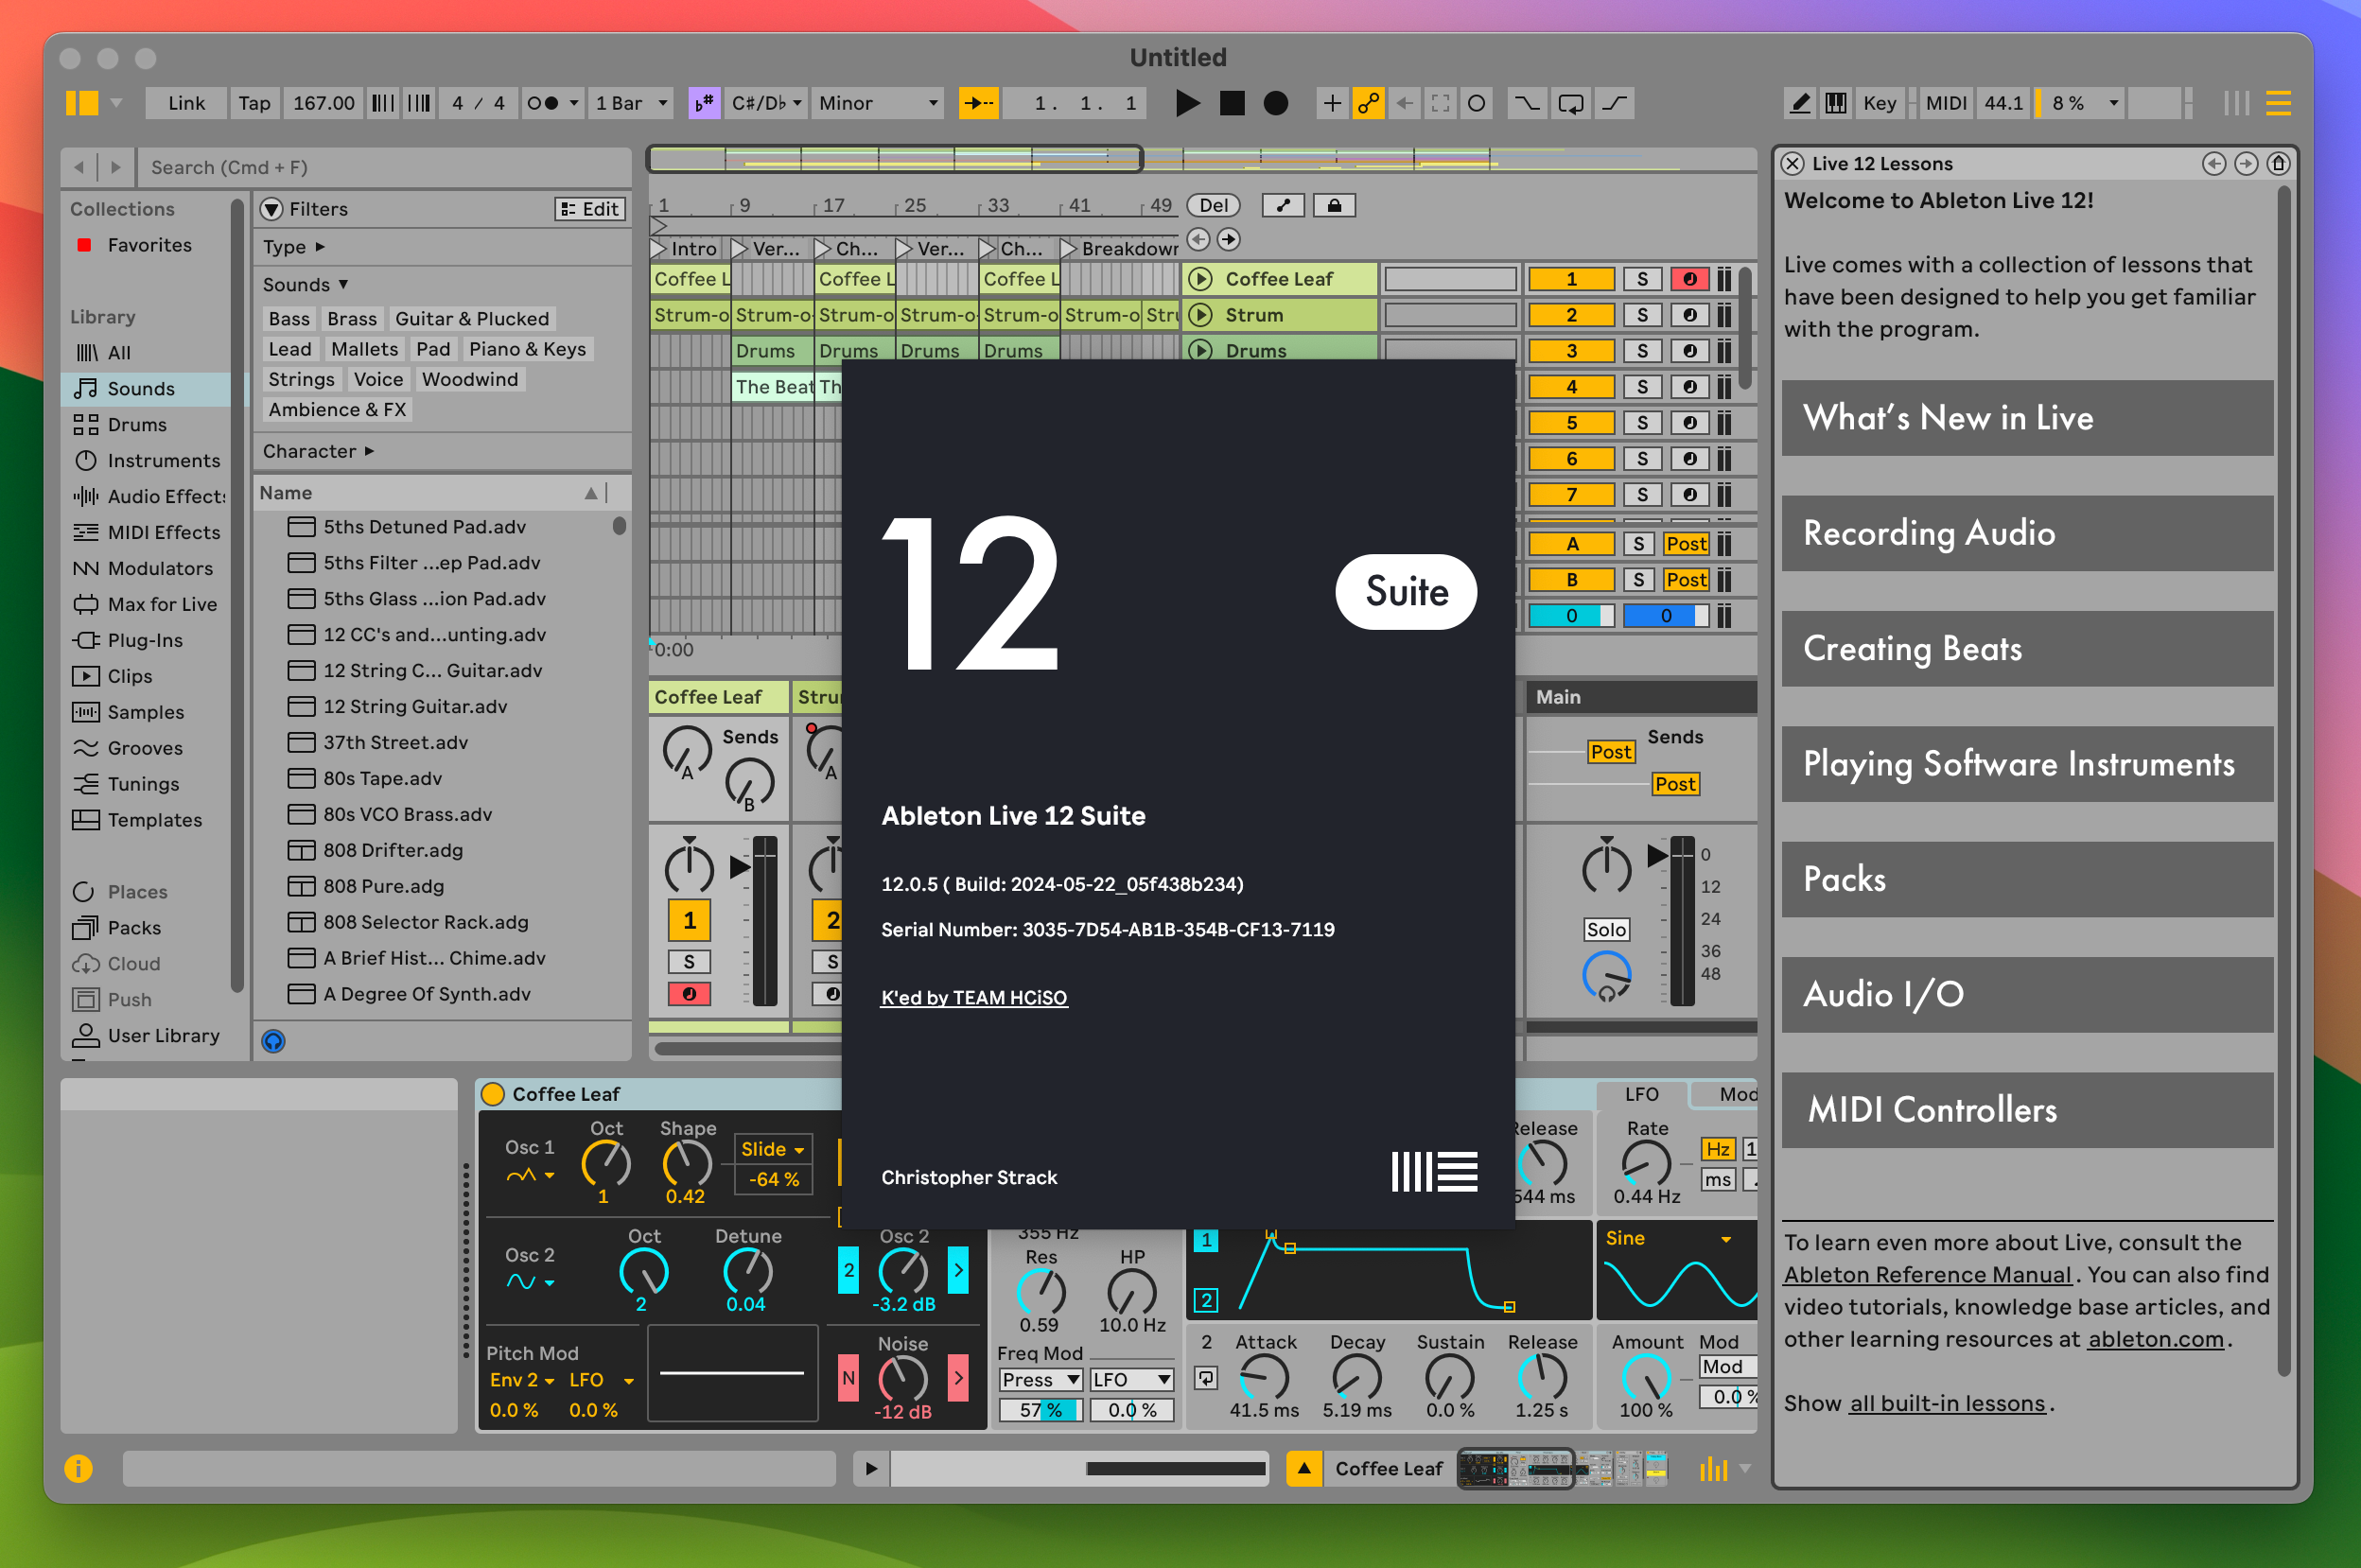Screen dimensions: 2361x1568
Task: Toggle the Follow playback icon
Action: coord(978,103)
